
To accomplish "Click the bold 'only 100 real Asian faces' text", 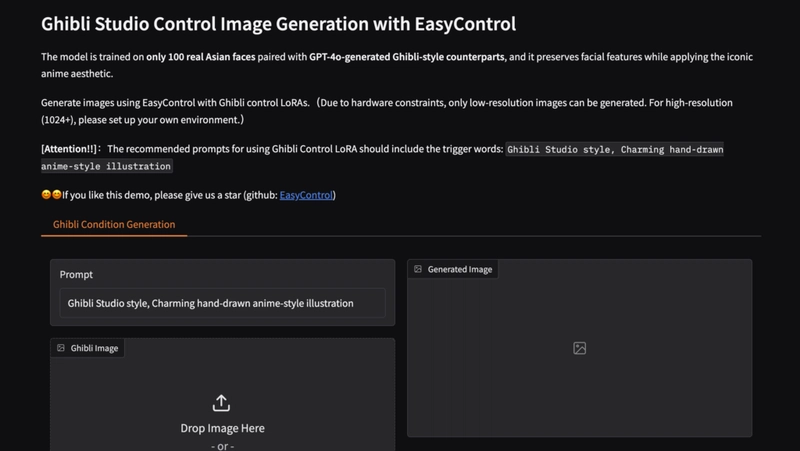I will [x=201, y=57].
